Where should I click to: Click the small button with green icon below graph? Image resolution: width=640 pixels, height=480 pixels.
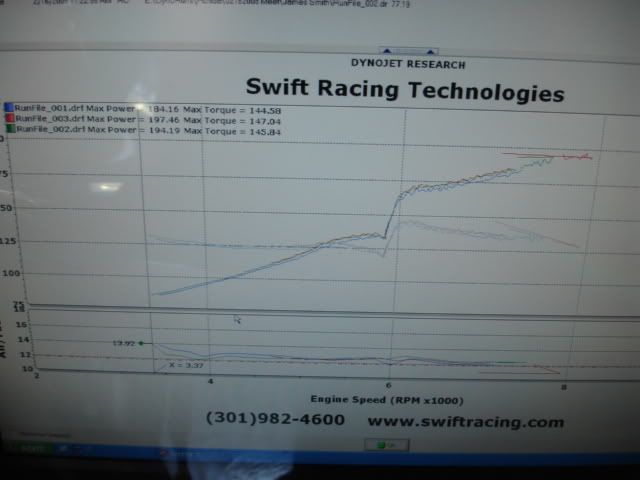(387, 445)
